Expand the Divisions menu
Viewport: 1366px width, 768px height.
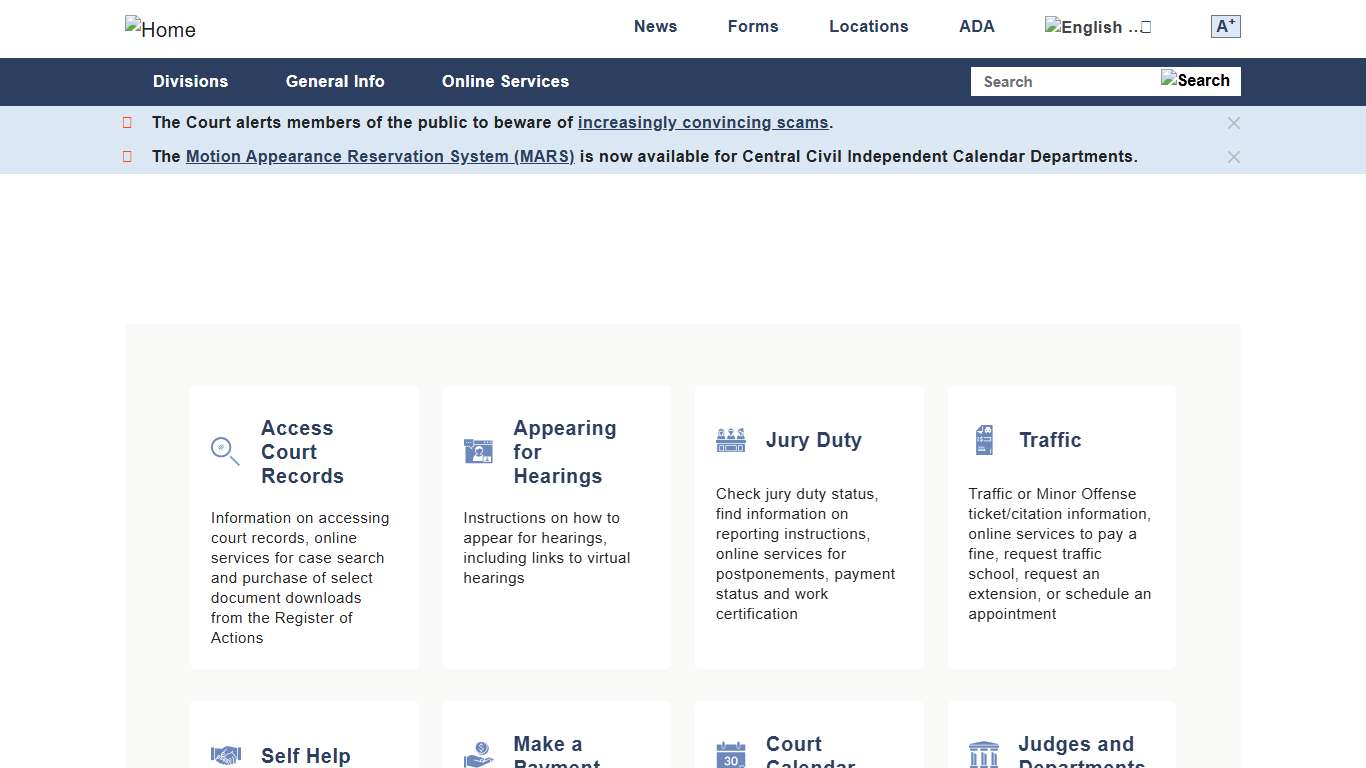190,82
